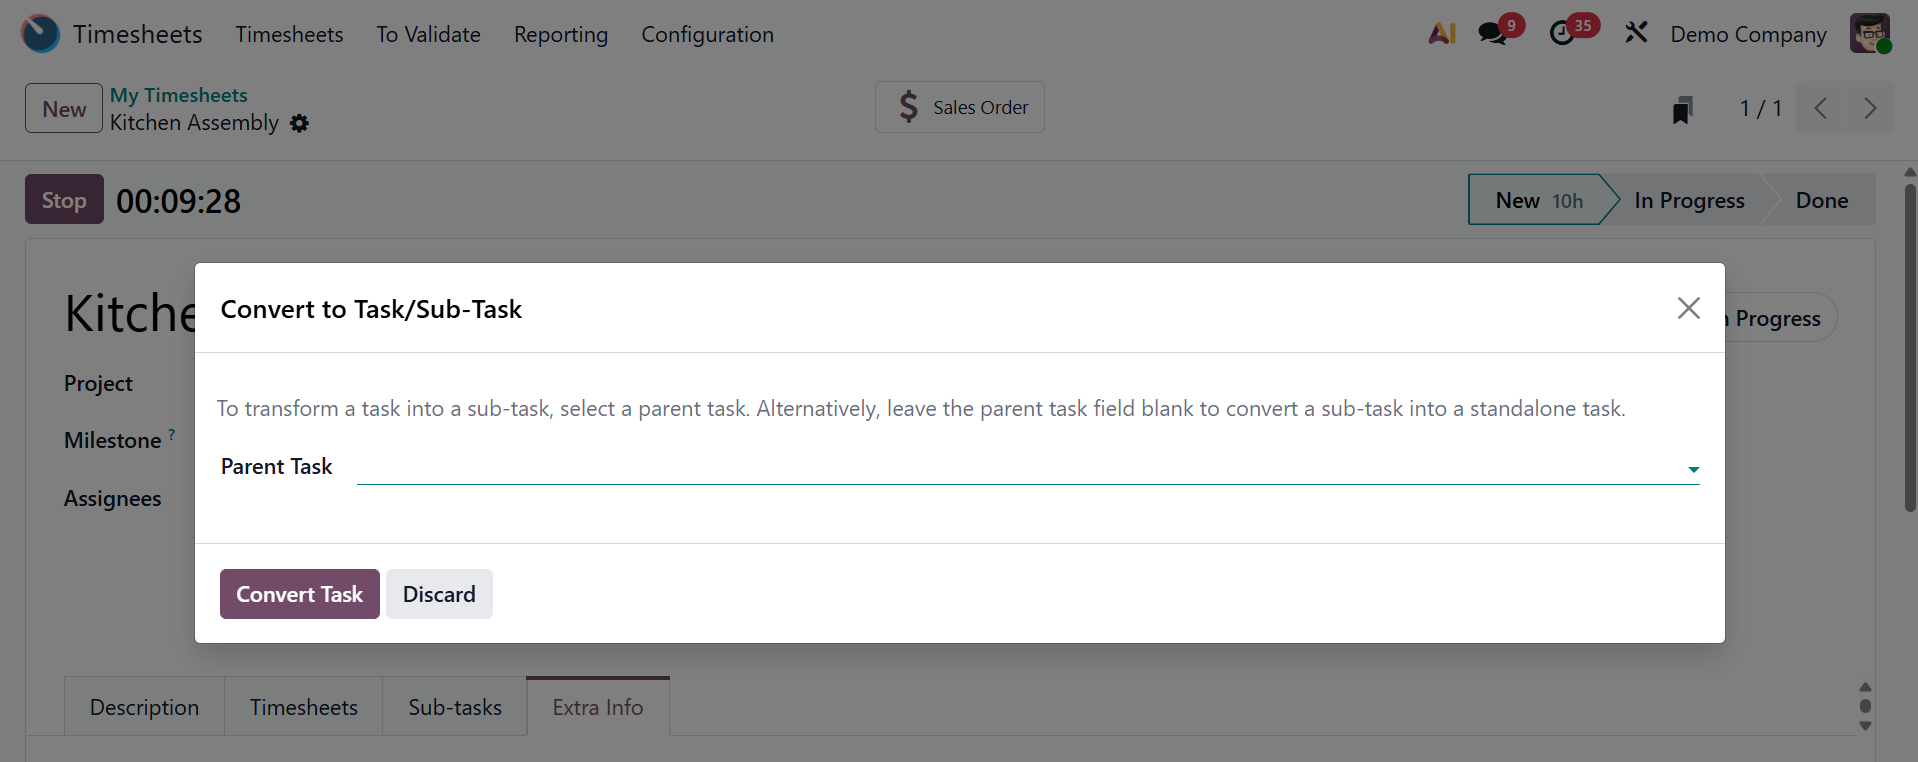Open the Reporting menu
Image resolution: width=1918 pixels, height=762 pixels.
pos(561,34)
